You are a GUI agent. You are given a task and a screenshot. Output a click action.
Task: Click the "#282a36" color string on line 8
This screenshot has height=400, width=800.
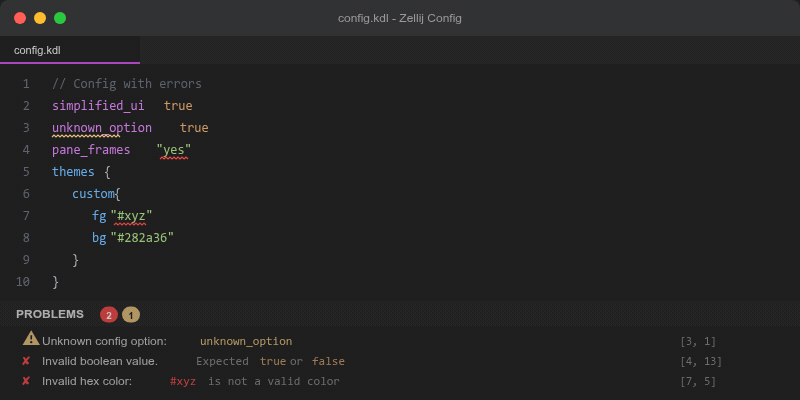click(142, 238)
